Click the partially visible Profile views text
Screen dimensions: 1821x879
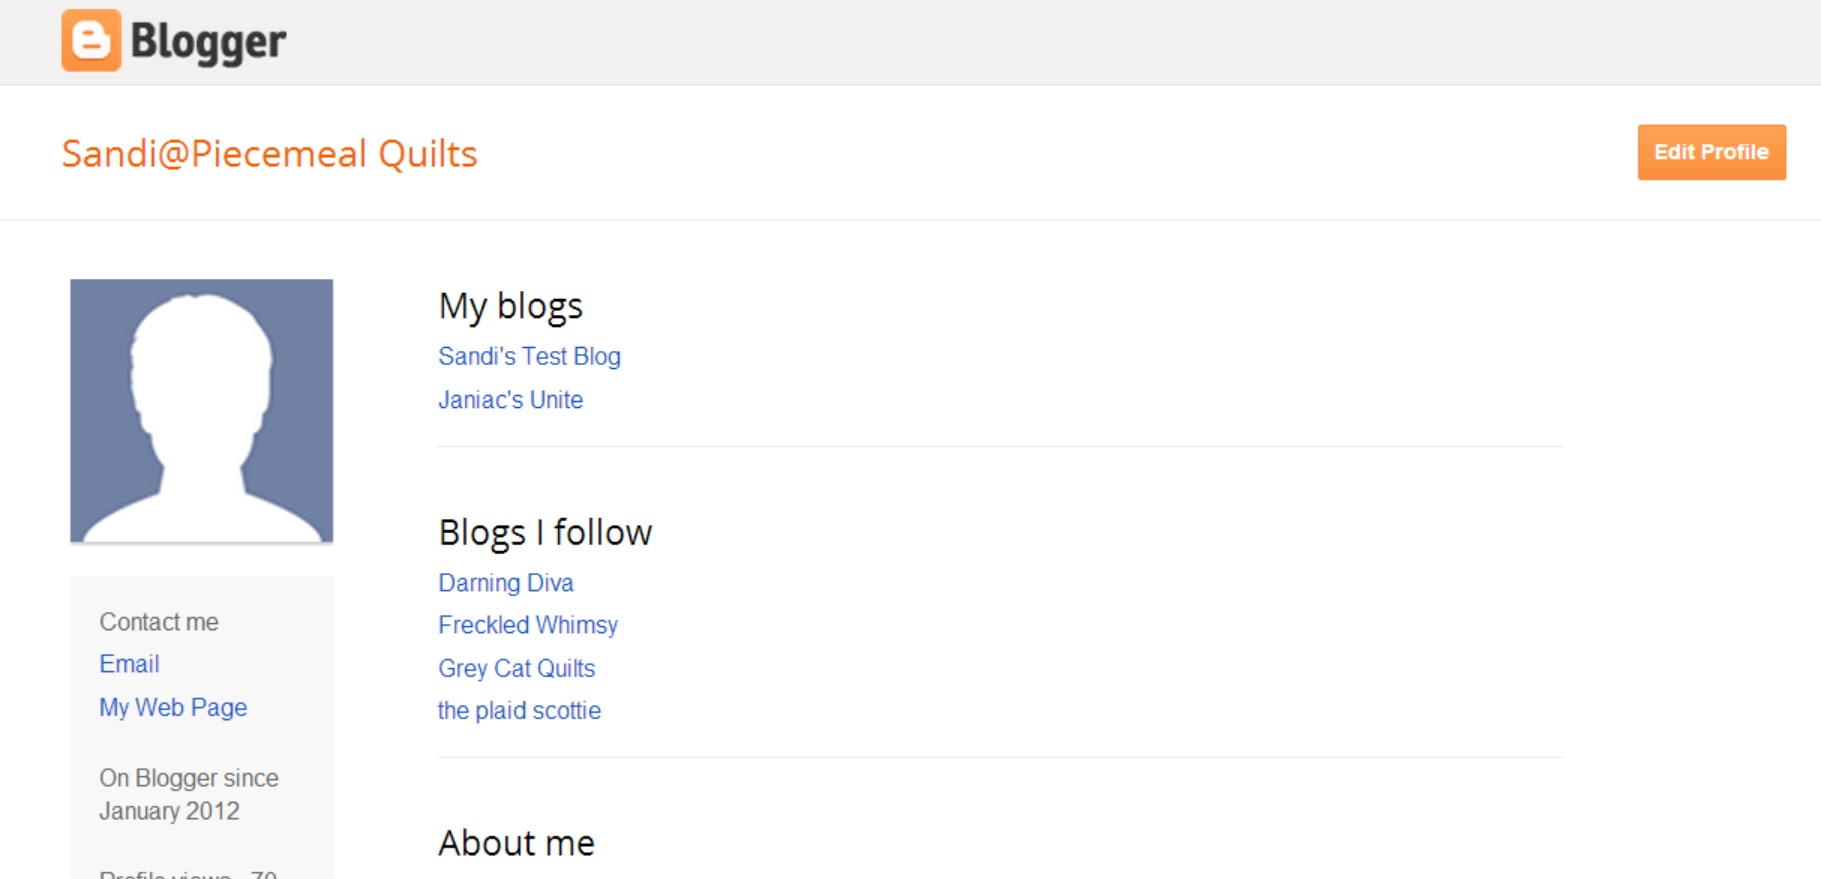coord(187,874)
